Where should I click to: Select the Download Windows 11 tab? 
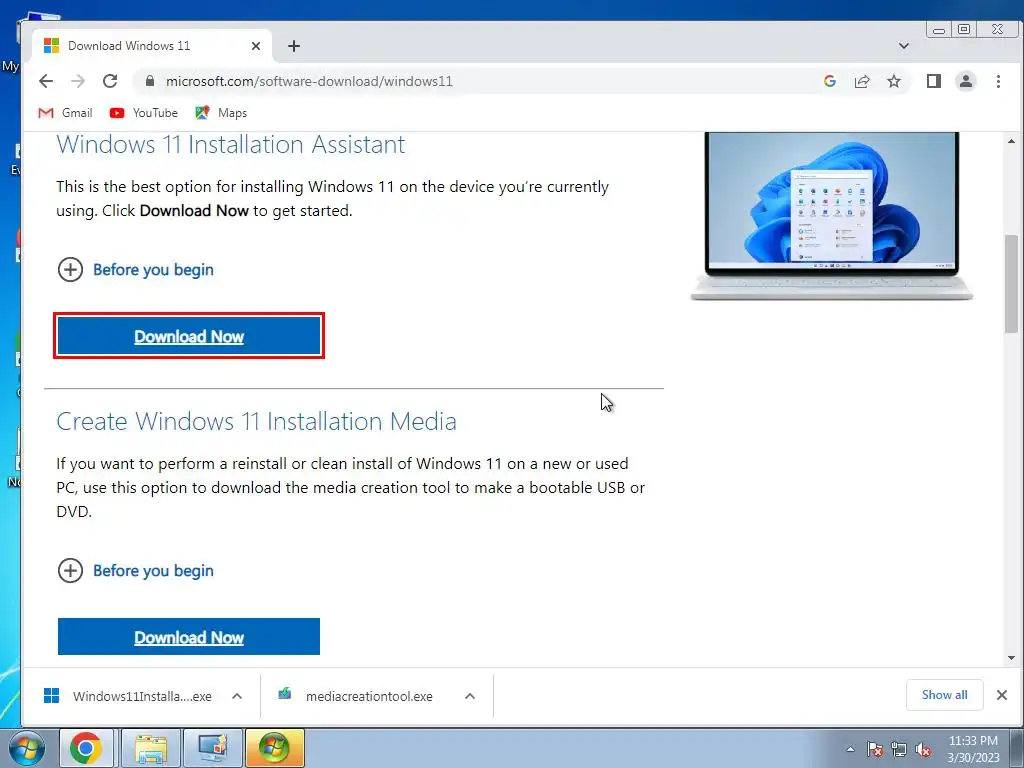pyautogui.click(x=152, y=46)
